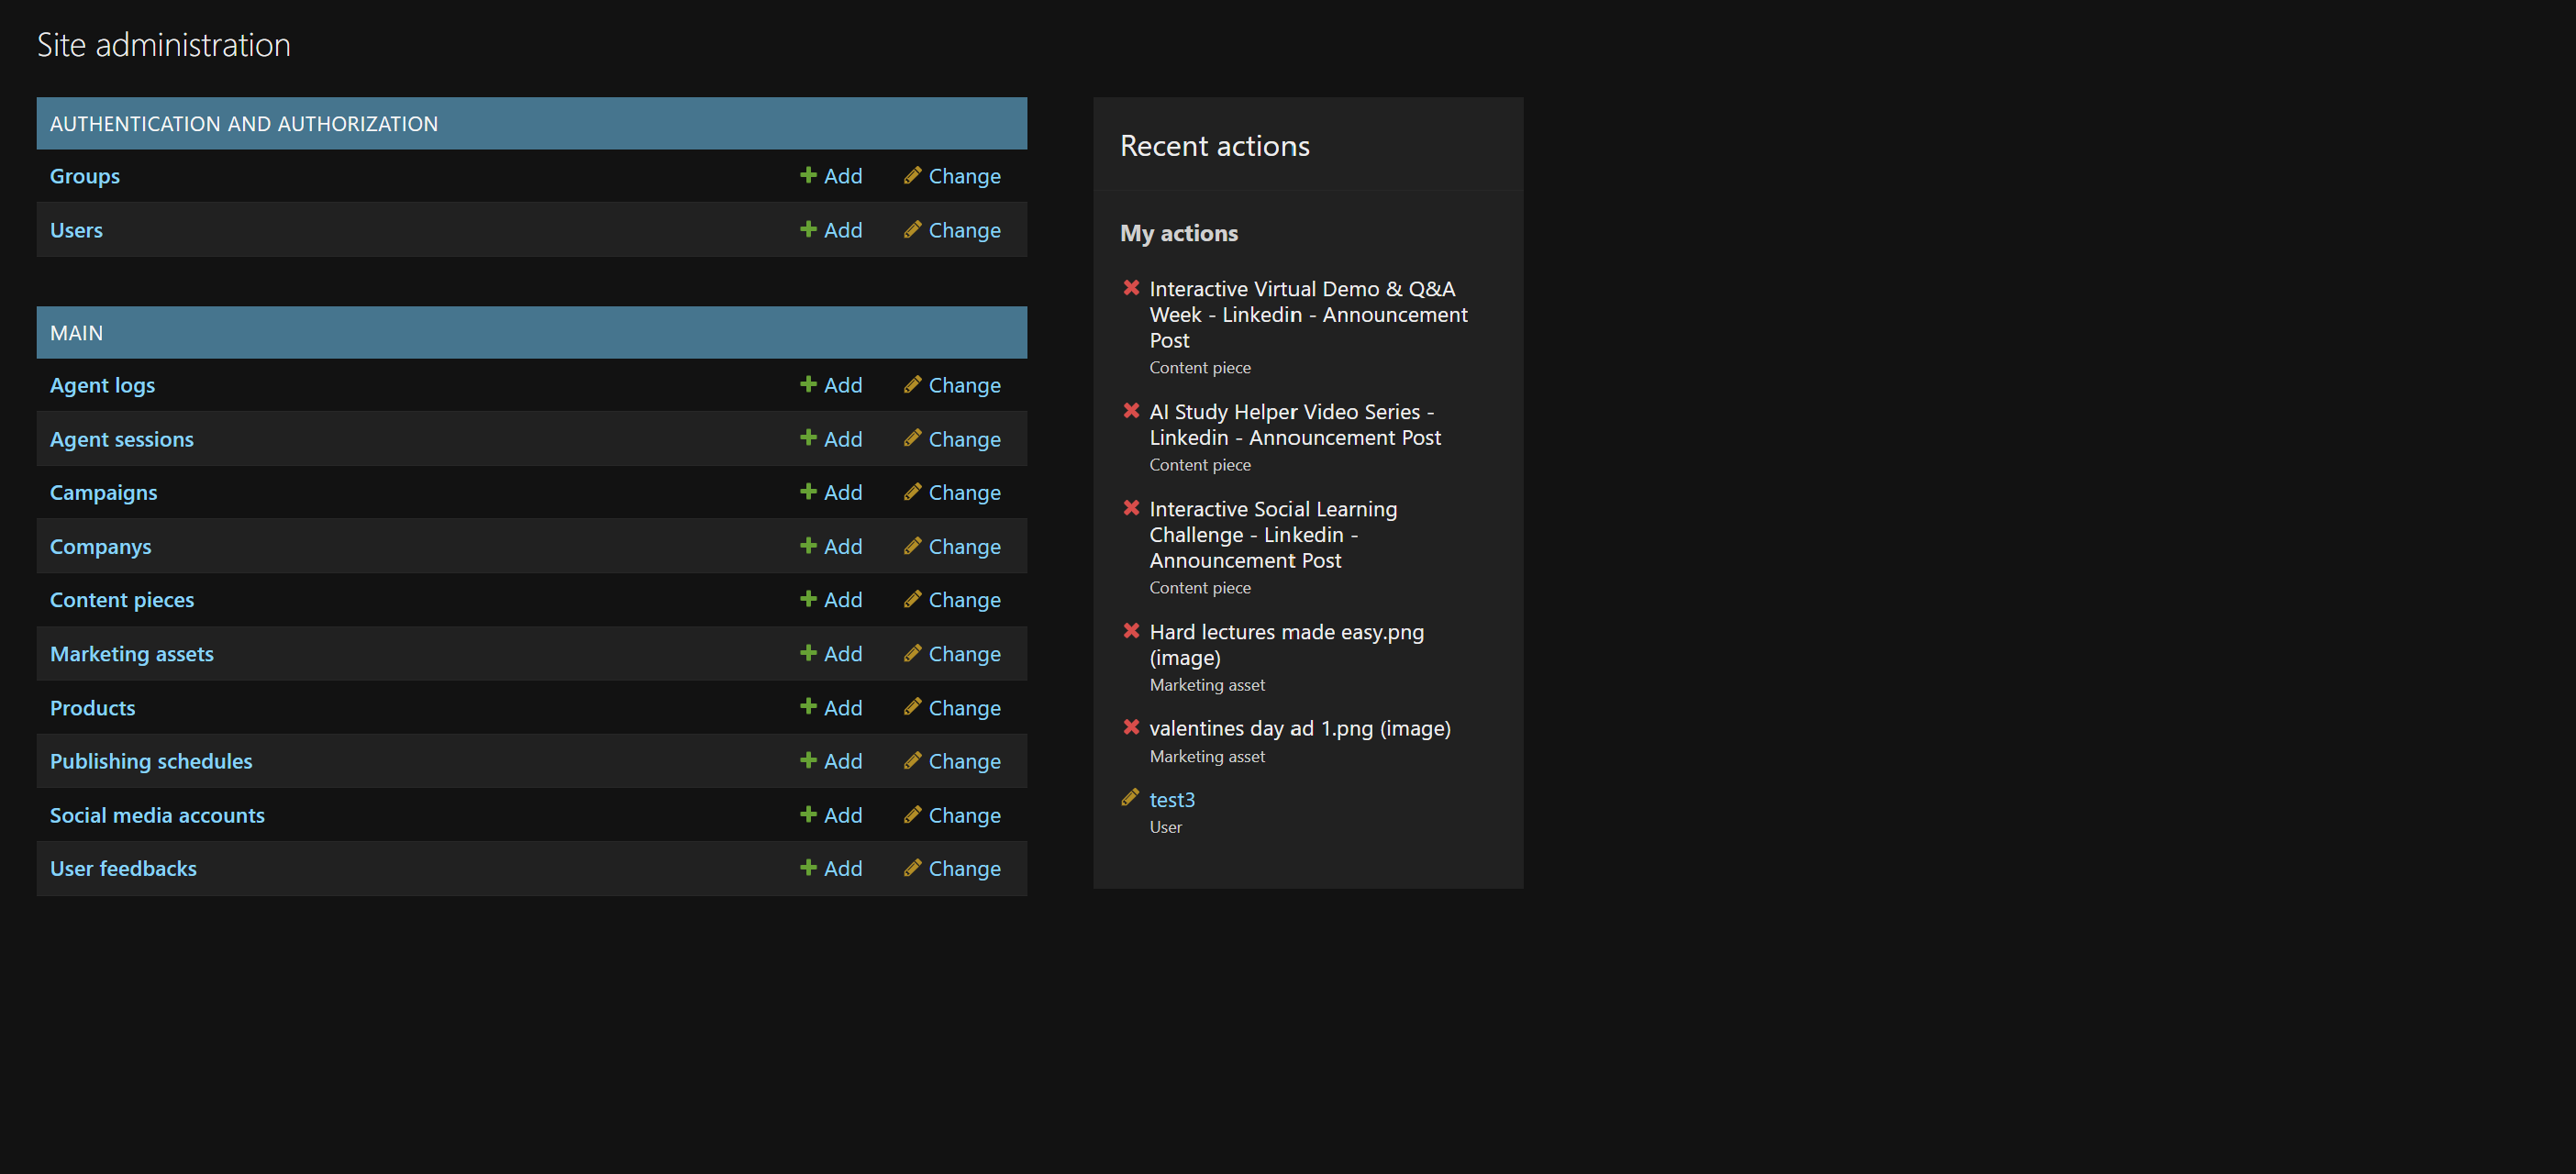
Task: Click the pencil icon for Content pieces
Action: 912,599
